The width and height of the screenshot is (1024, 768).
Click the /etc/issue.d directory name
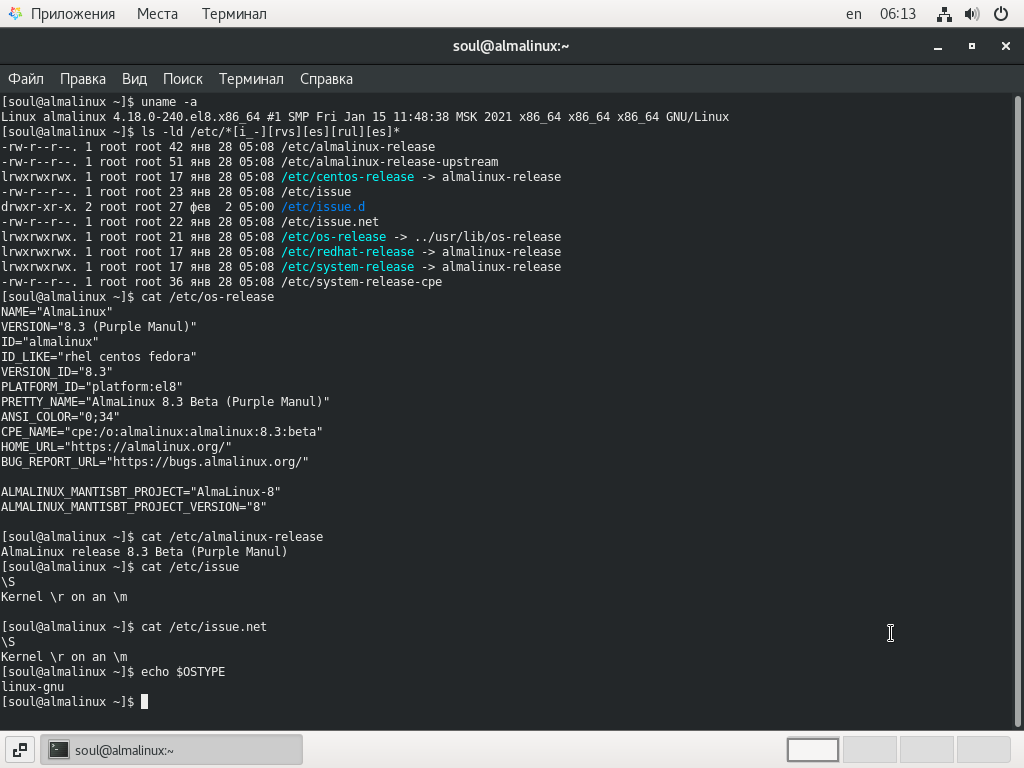pyautogui.click(x=323, y=207)
